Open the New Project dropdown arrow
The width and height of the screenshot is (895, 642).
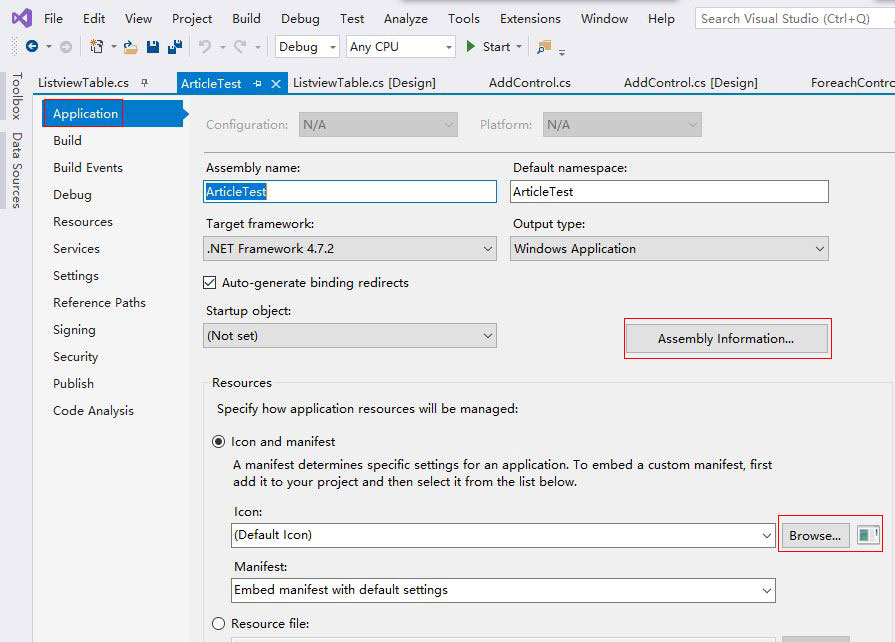tap(114, 47)
